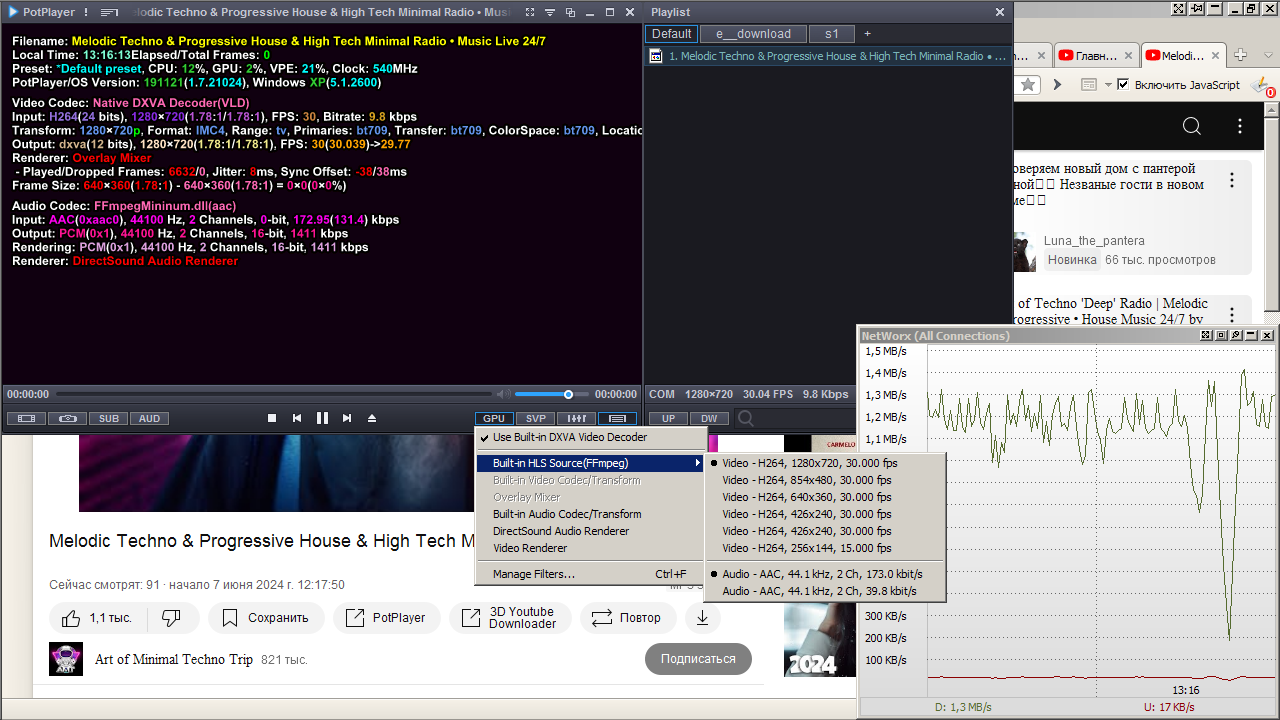Click the bookmark star icon in browser

click(x=1027, y=85)
